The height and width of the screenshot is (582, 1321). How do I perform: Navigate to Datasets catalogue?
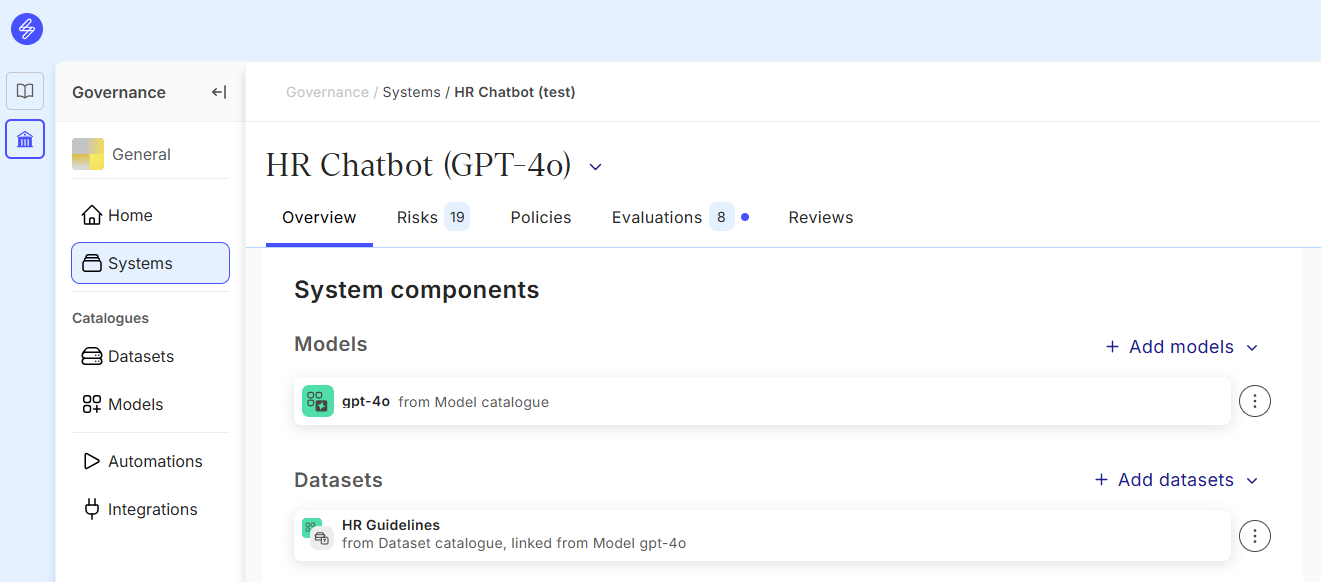click(140, 356)
